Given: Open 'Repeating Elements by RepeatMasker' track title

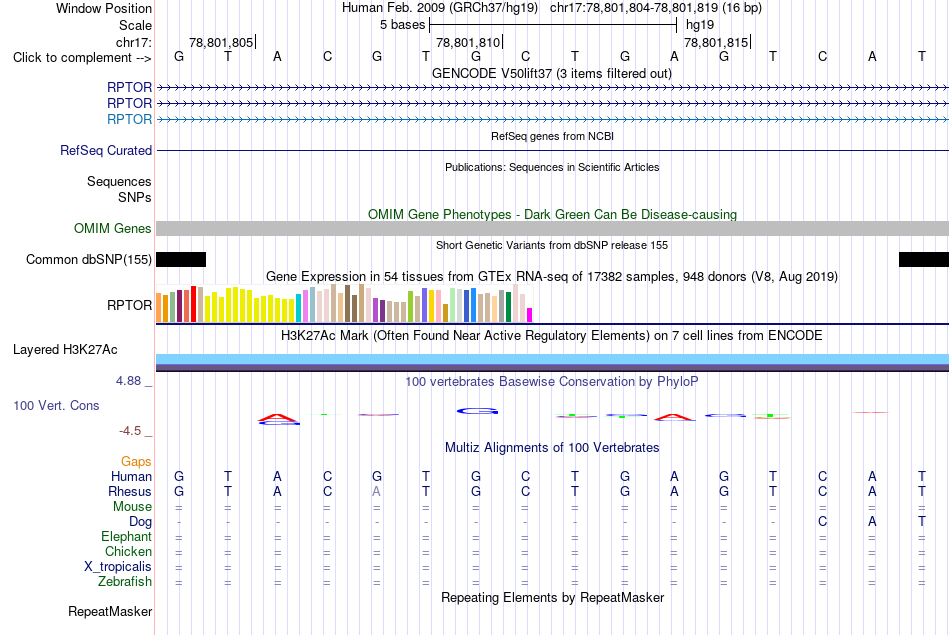Looking at the screenshot, I should tap(552, 598).
